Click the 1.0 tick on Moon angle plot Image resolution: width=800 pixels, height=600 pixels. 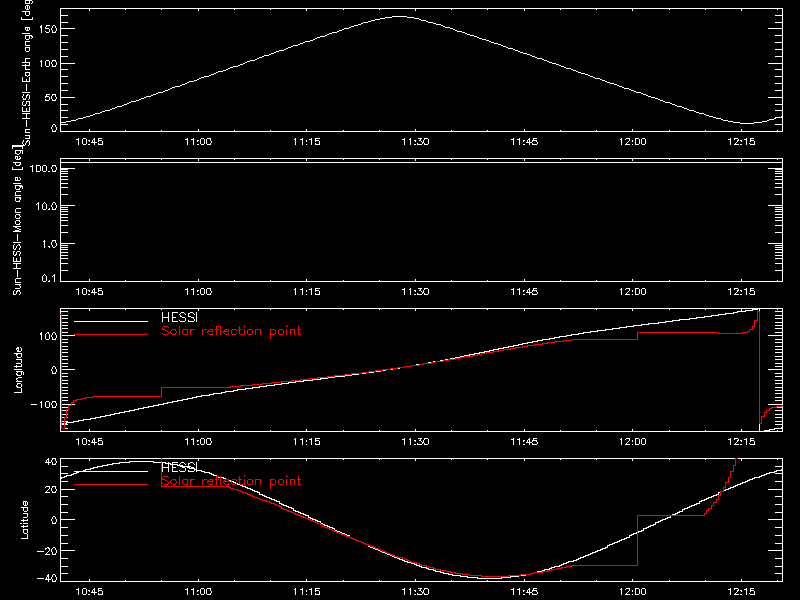(x=49, y=244)
